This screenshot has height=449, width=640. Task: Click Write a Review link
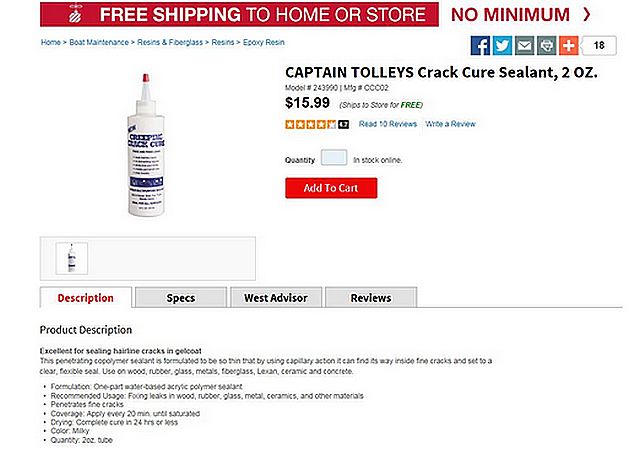450,124
